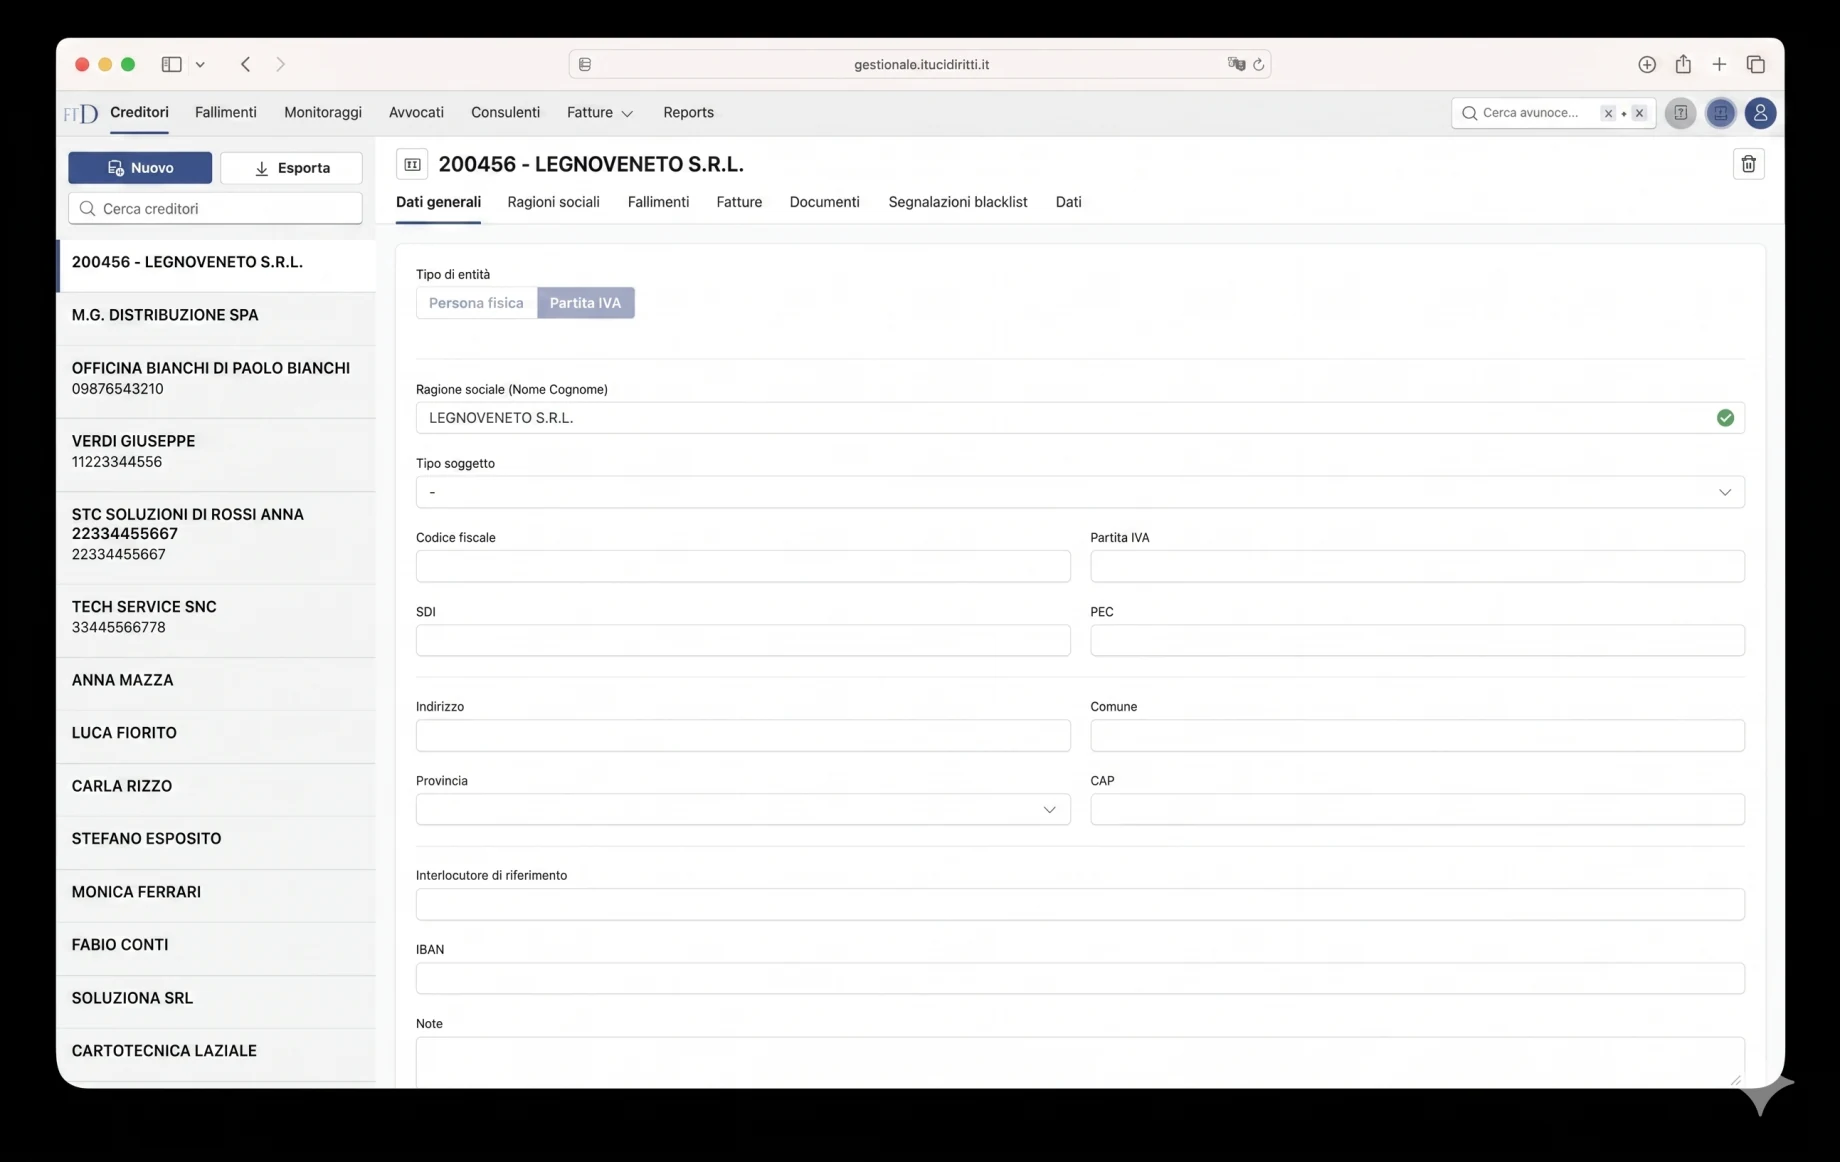
Task: Switch to the Fatture tab of the creditor
Action: tap(739, 202)
